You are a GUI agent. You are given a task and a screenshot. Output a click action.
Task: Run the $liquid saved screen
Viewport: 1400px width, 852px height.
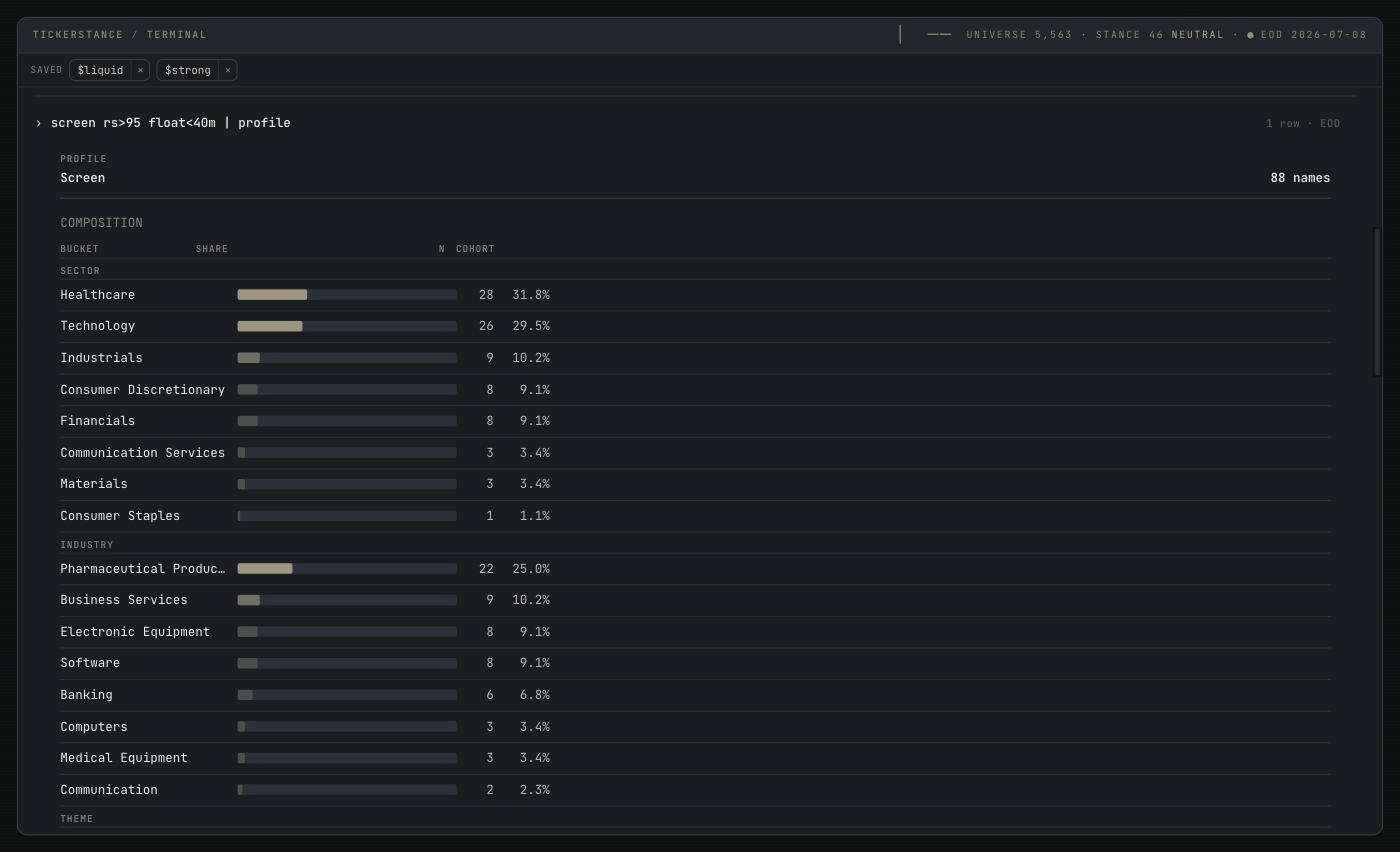100,70
